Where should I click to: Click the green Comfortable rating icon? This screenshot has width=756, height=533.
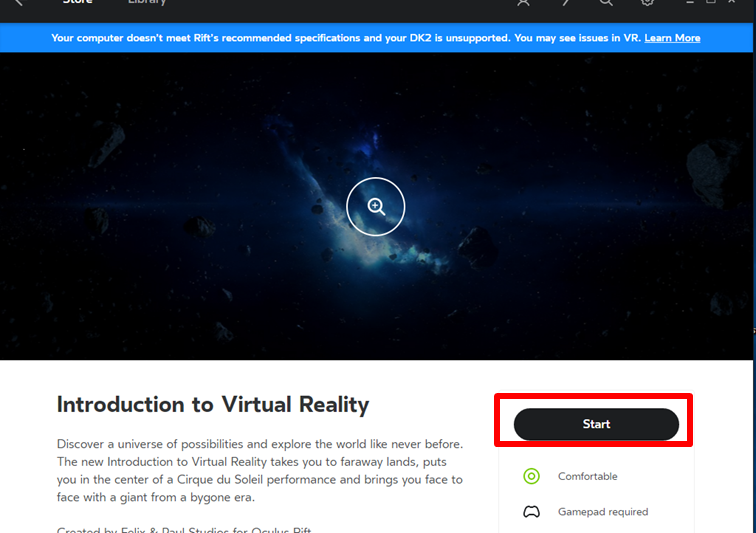(532, 476)
